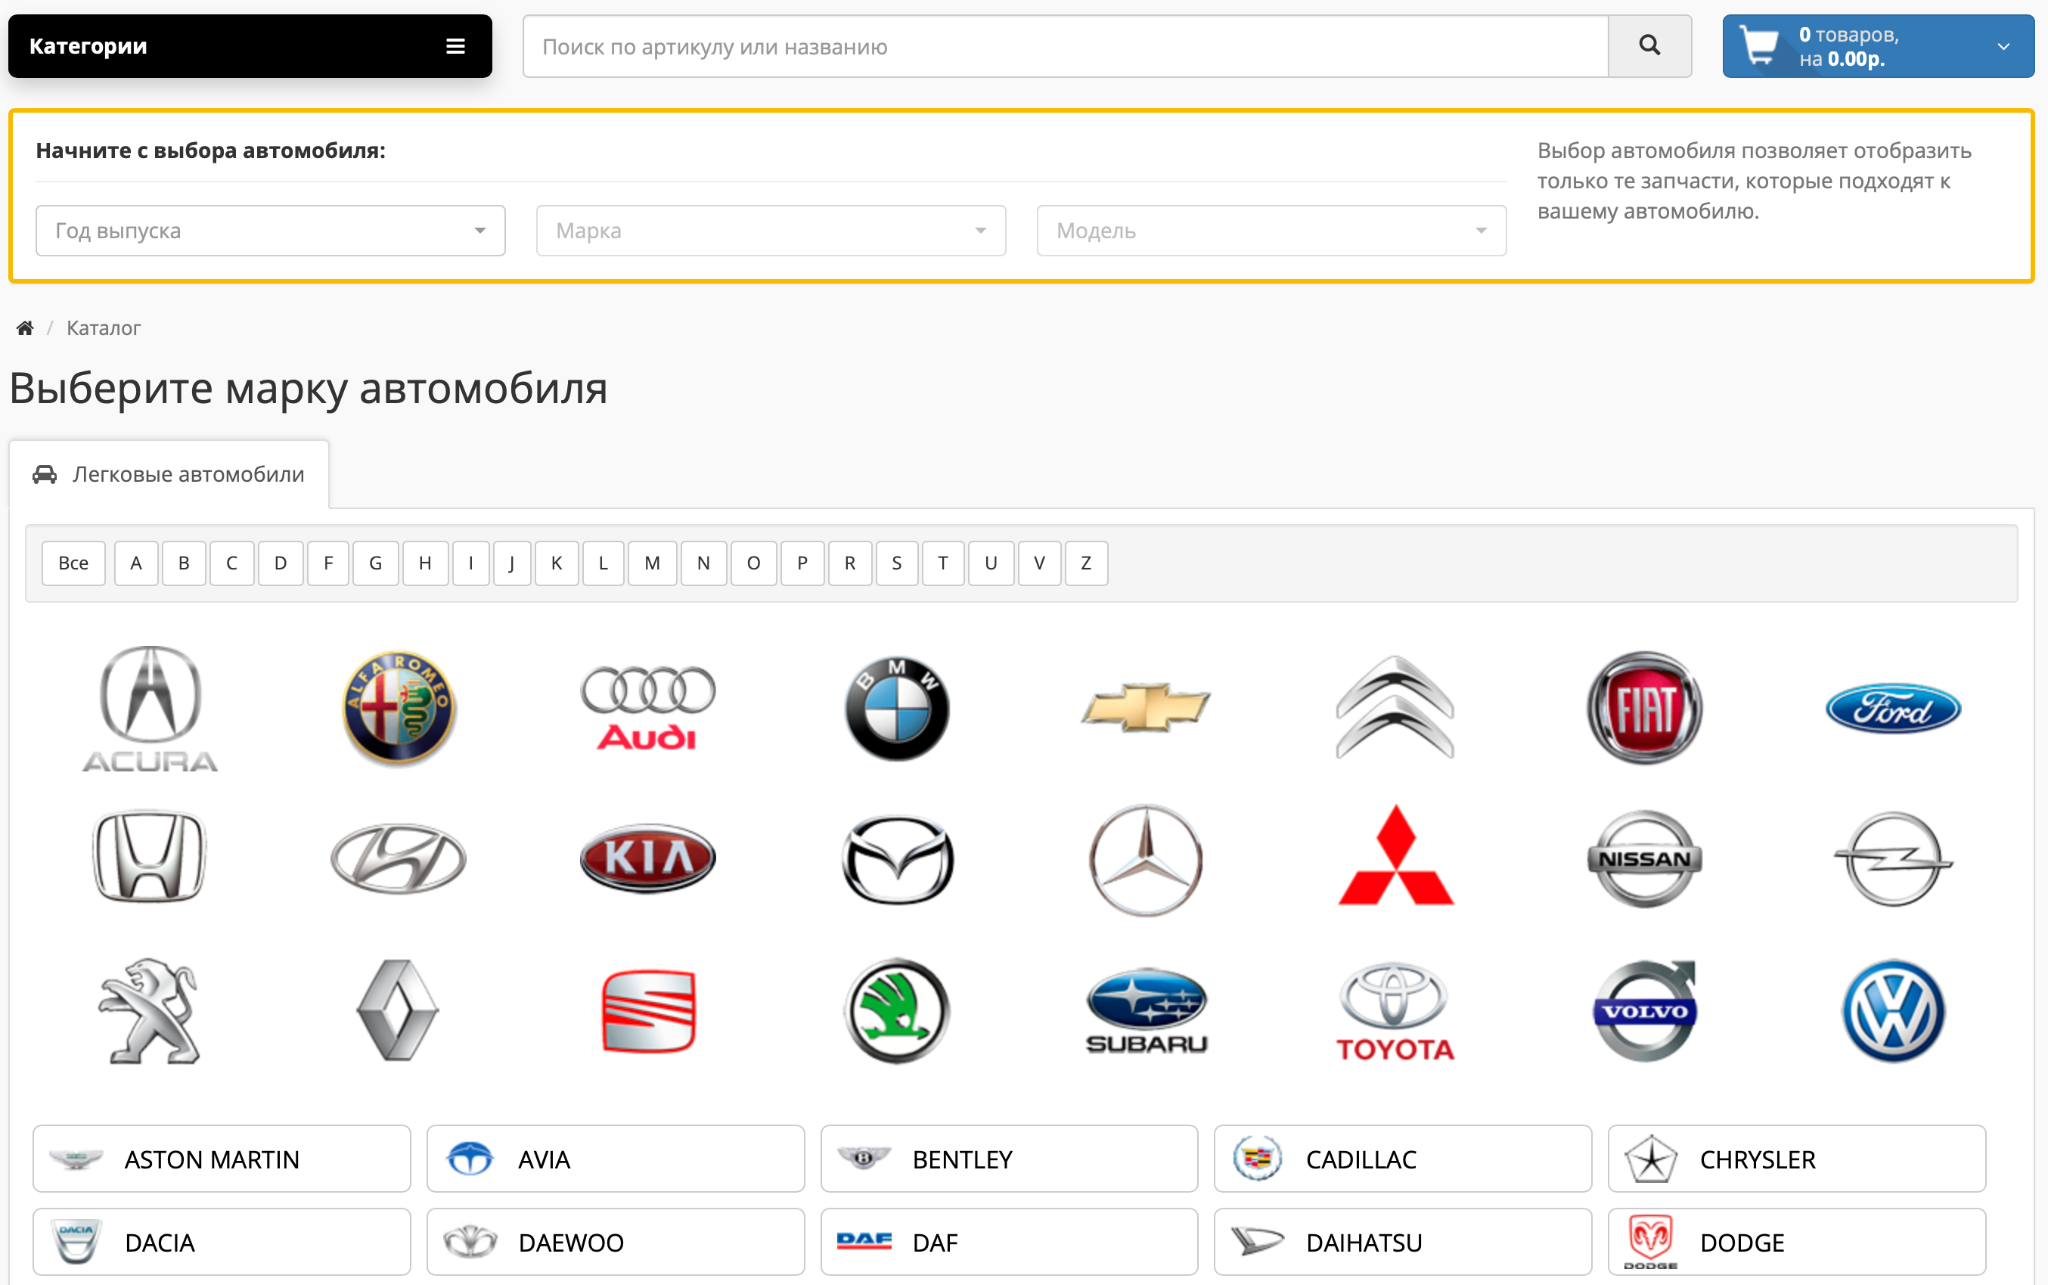This screenshot has width=2048, height=1285.
Task: Choose the Fiat logo
Action: point(1644,708)
